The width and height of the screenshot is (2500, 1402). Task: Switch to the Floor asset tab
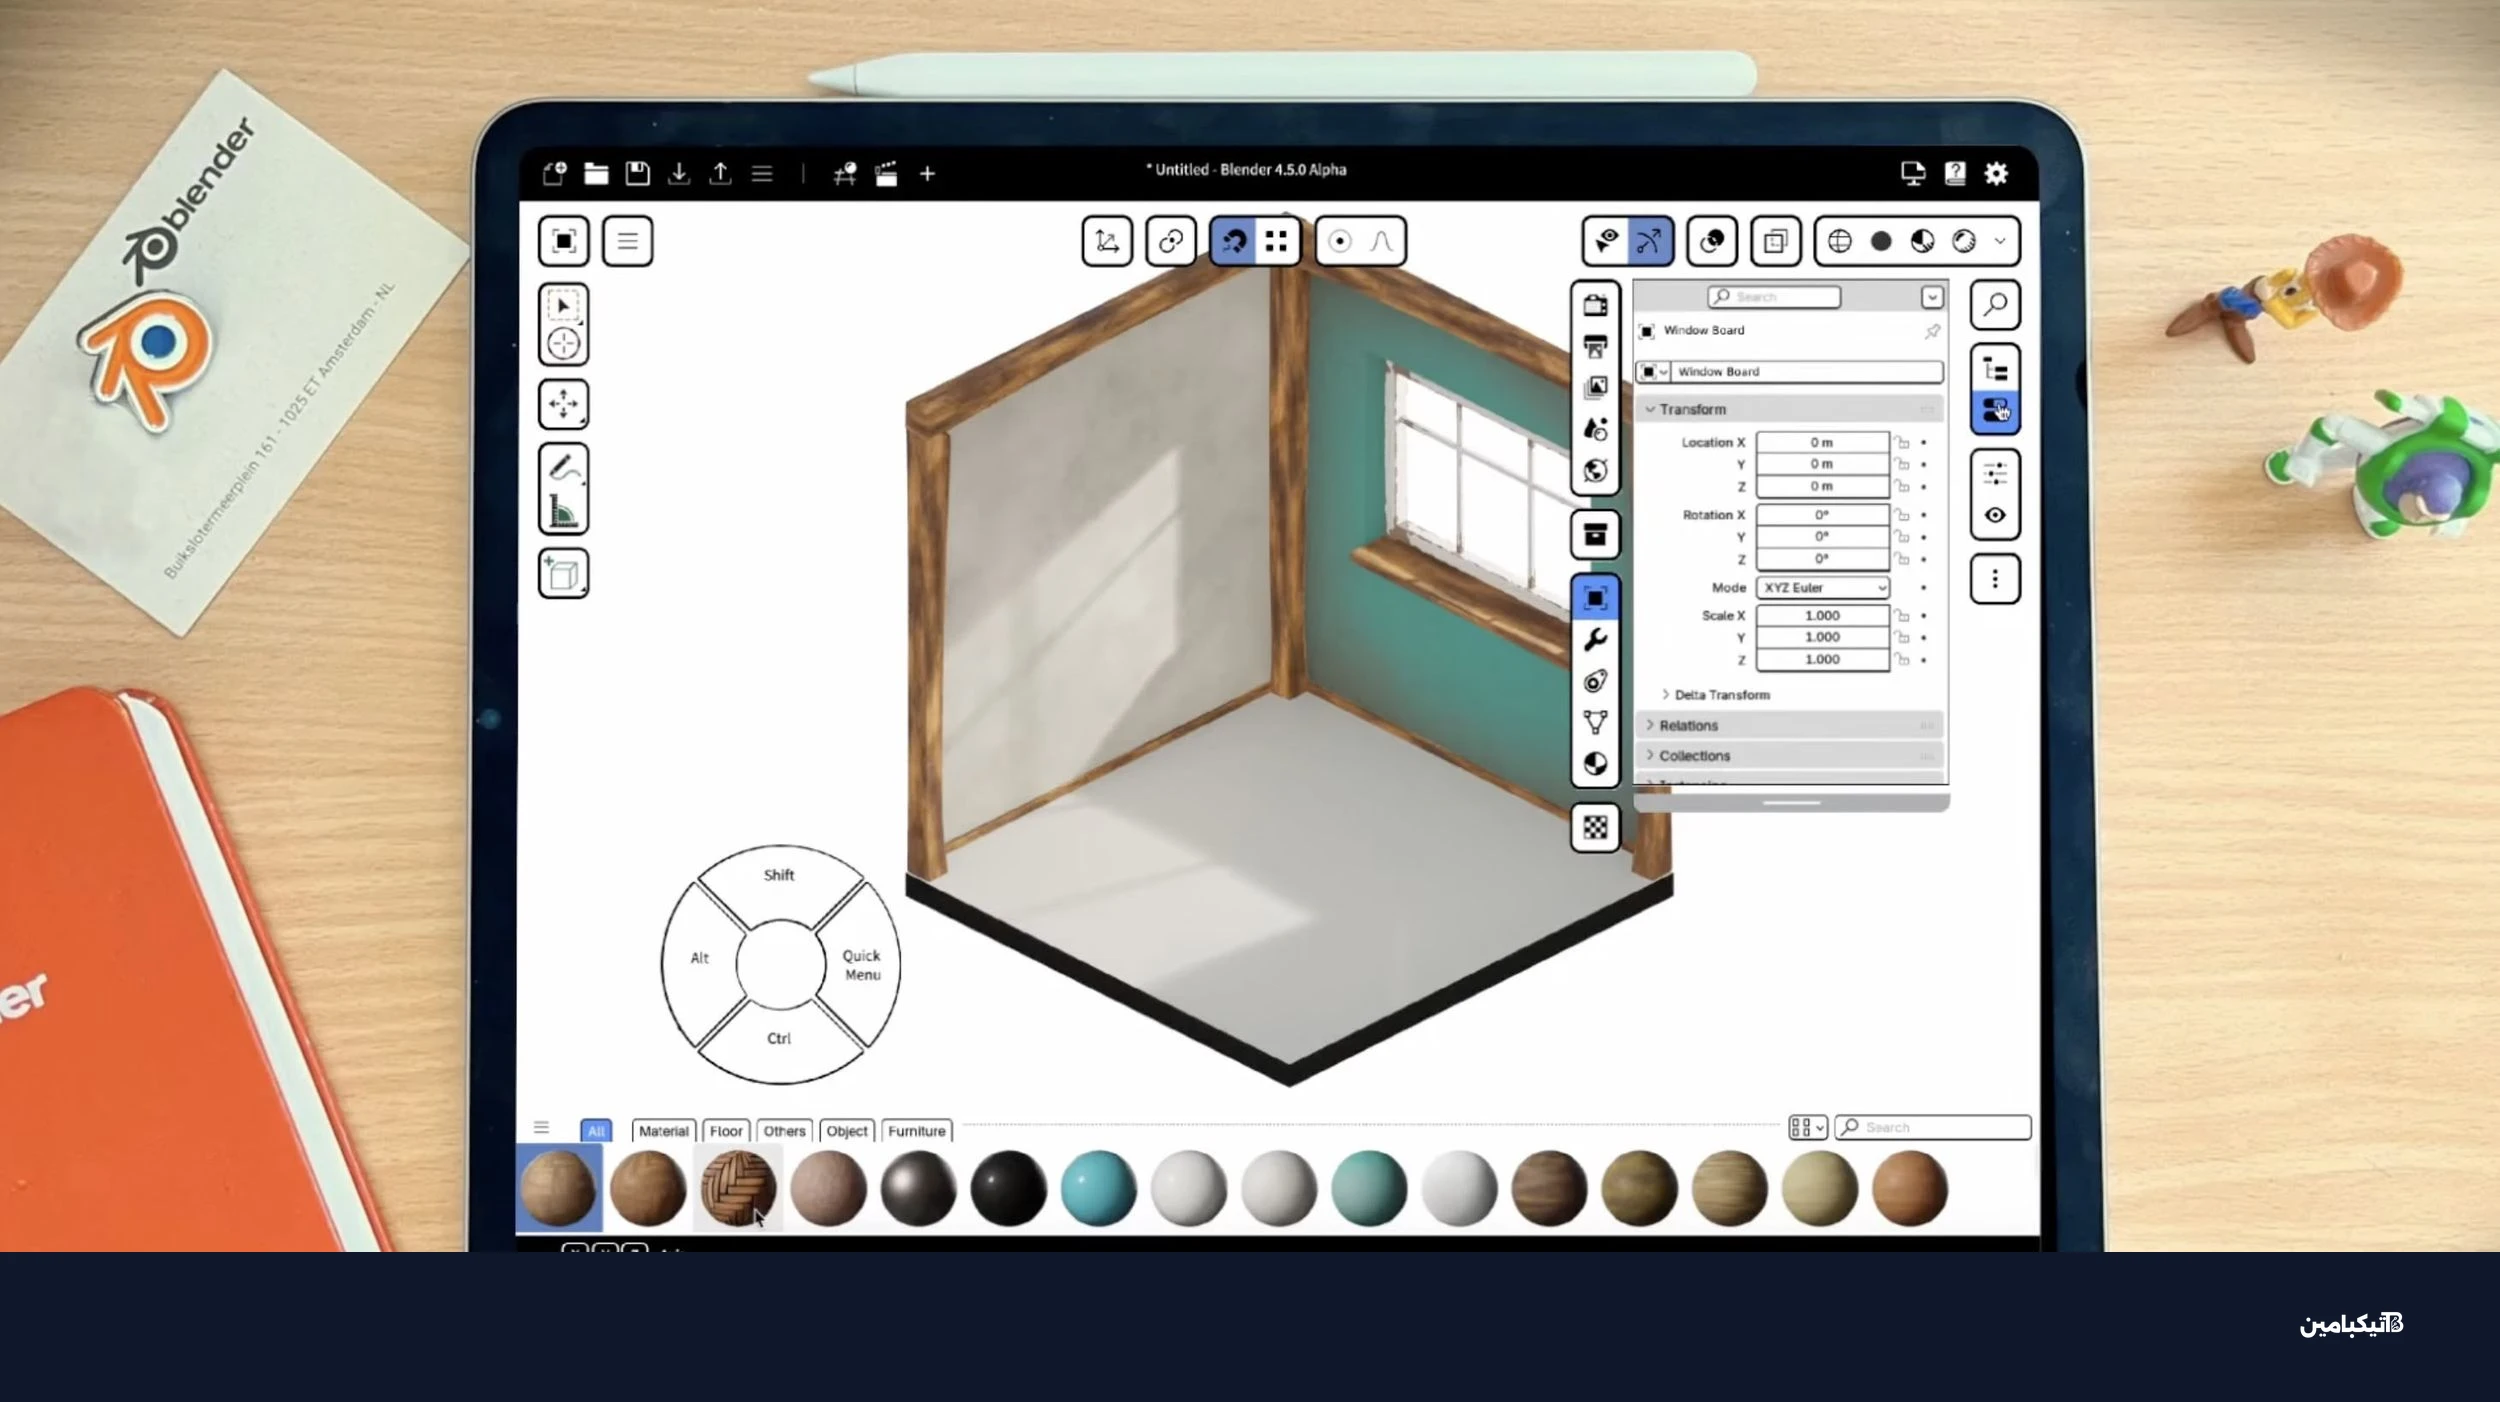pos(726,1131)
